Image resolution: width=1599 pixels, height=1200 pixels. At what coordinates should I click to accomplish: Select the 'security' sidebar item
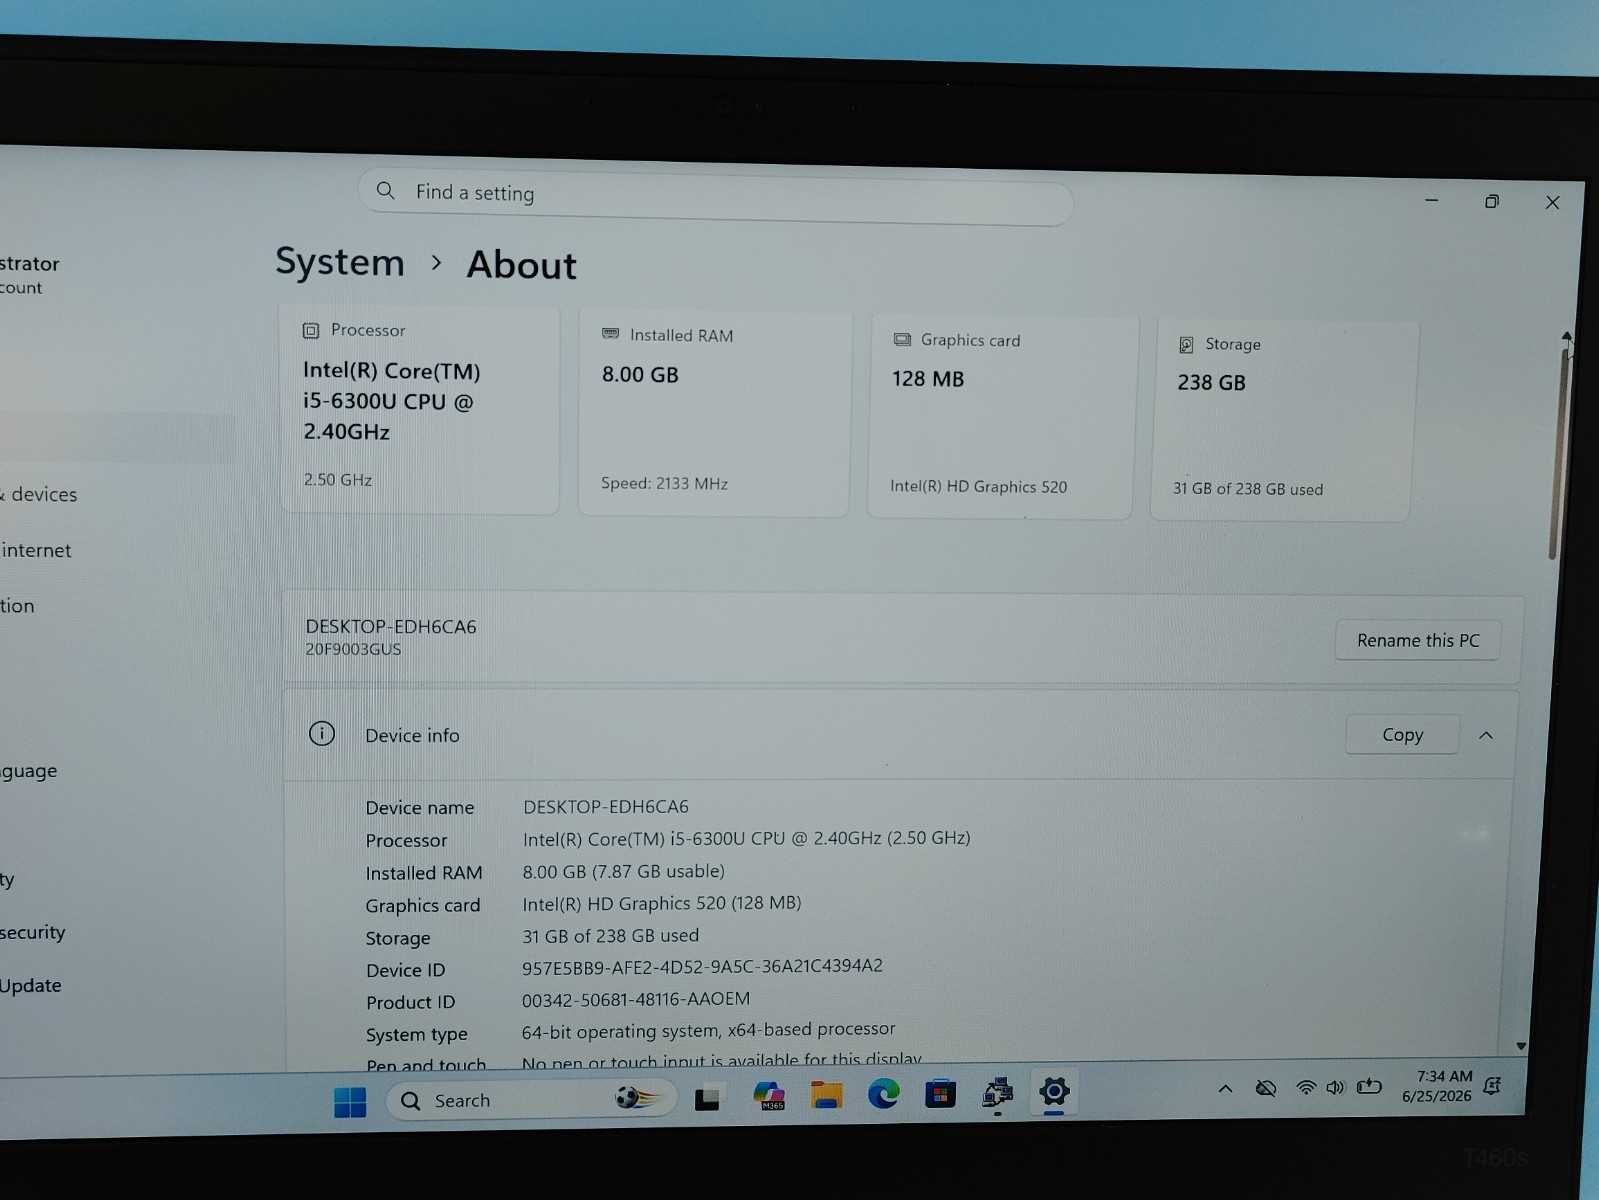click(33, 932)
